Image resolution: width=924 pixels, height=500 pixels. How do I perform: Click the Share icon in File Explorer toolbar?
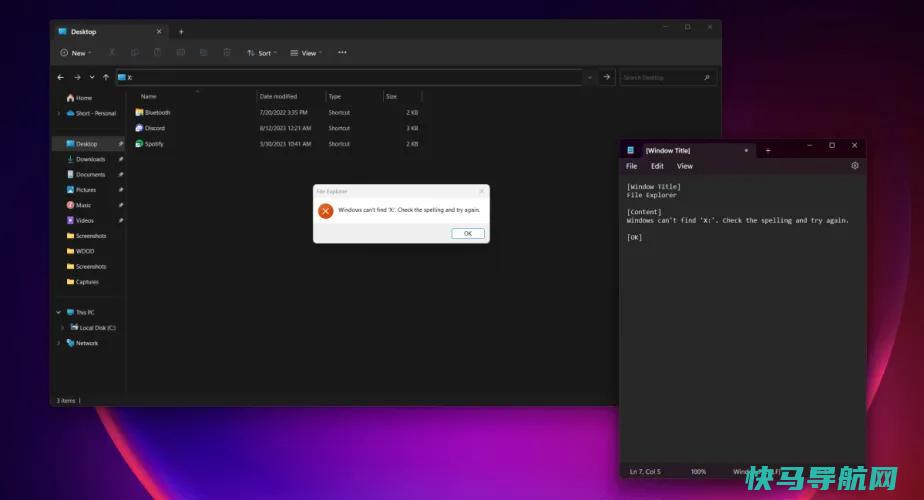tap(203, 52)
